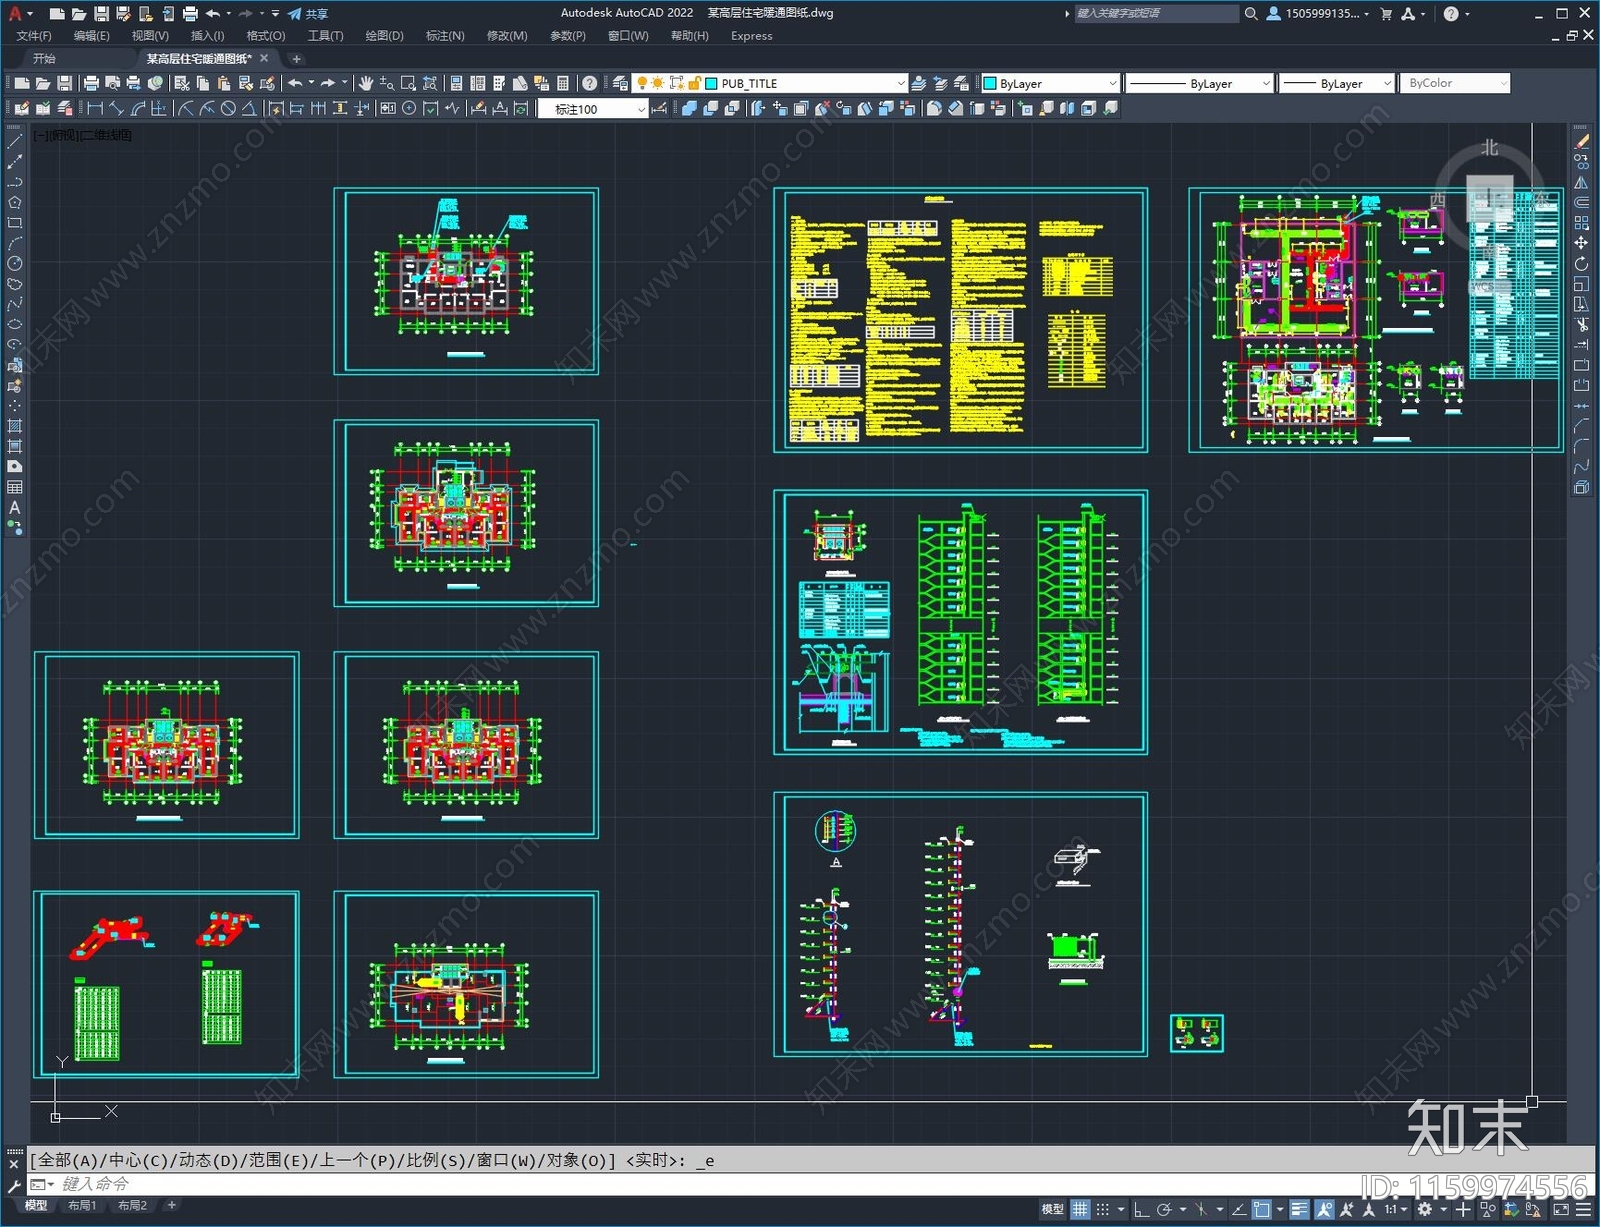Toggle lineweight display in the status bar

click(1299, 1209)
